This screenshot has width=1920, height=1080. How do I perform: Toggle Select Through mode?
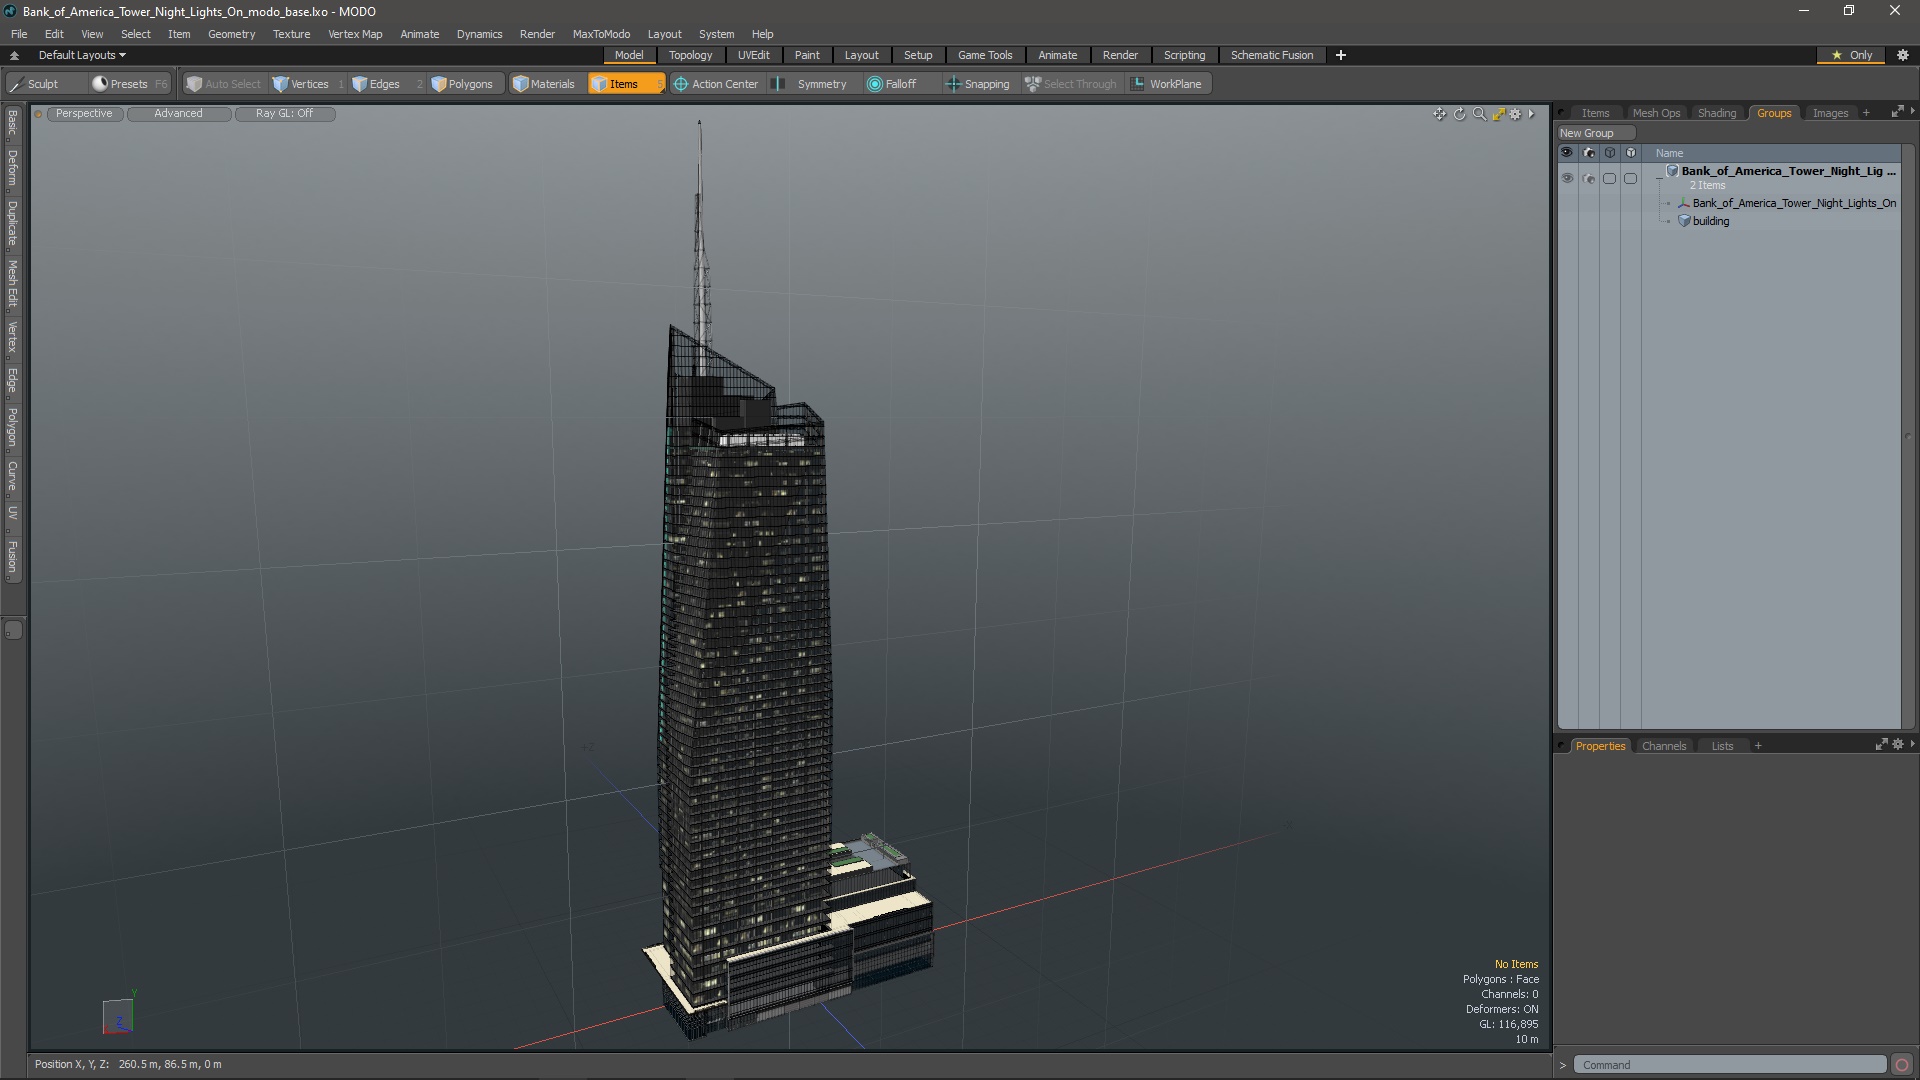(1071, 84)
